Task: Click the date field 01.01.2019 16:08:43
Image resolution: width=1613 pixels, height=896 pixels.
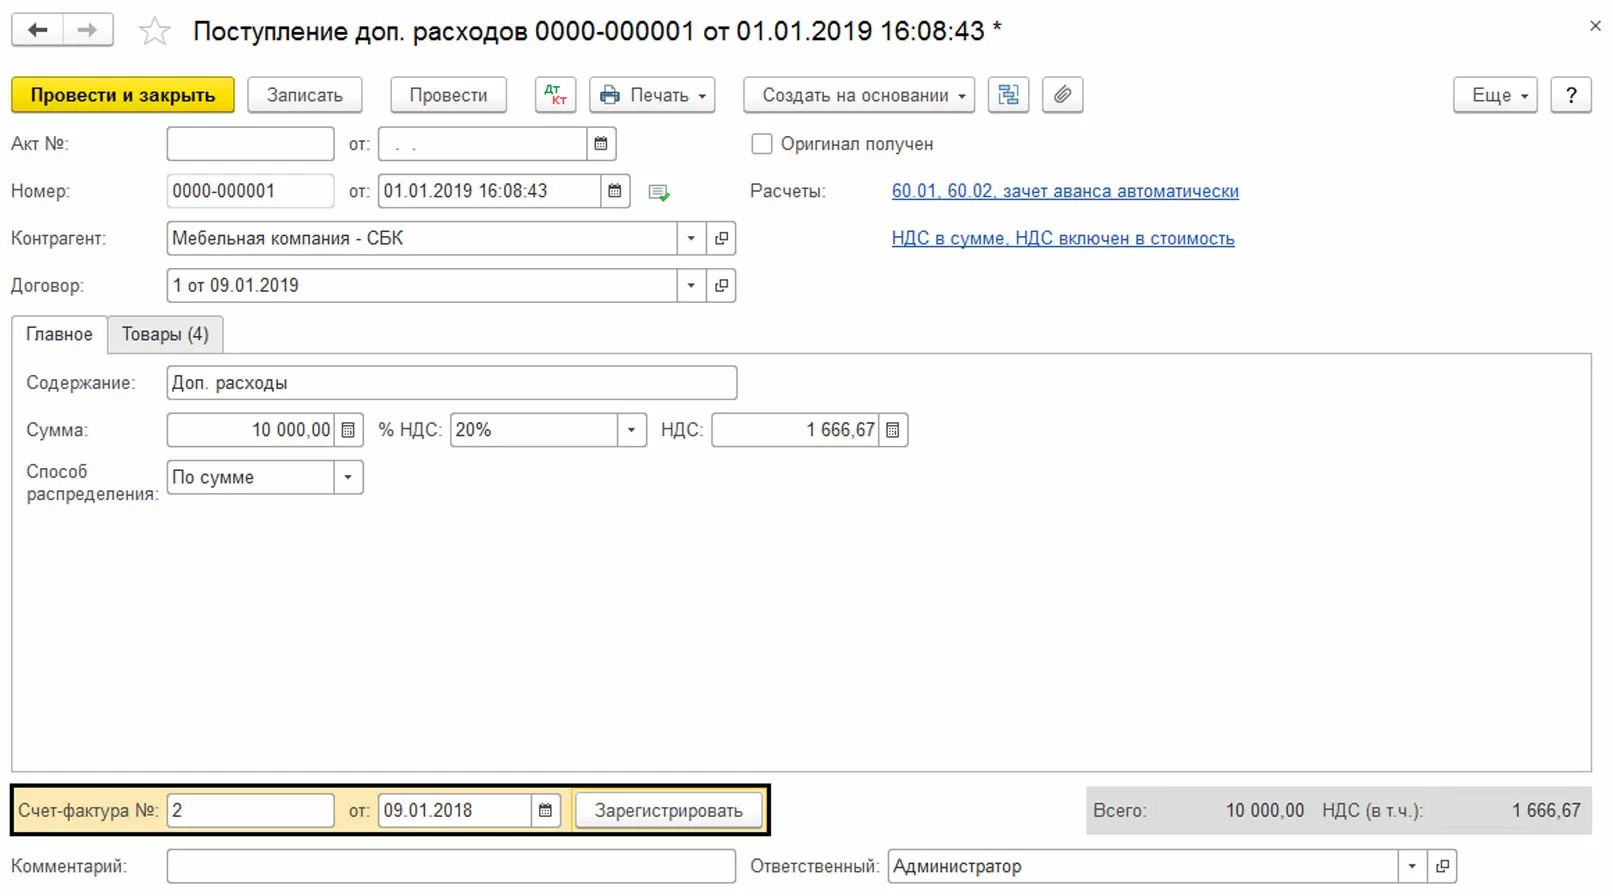Action: tap(489, 191)
